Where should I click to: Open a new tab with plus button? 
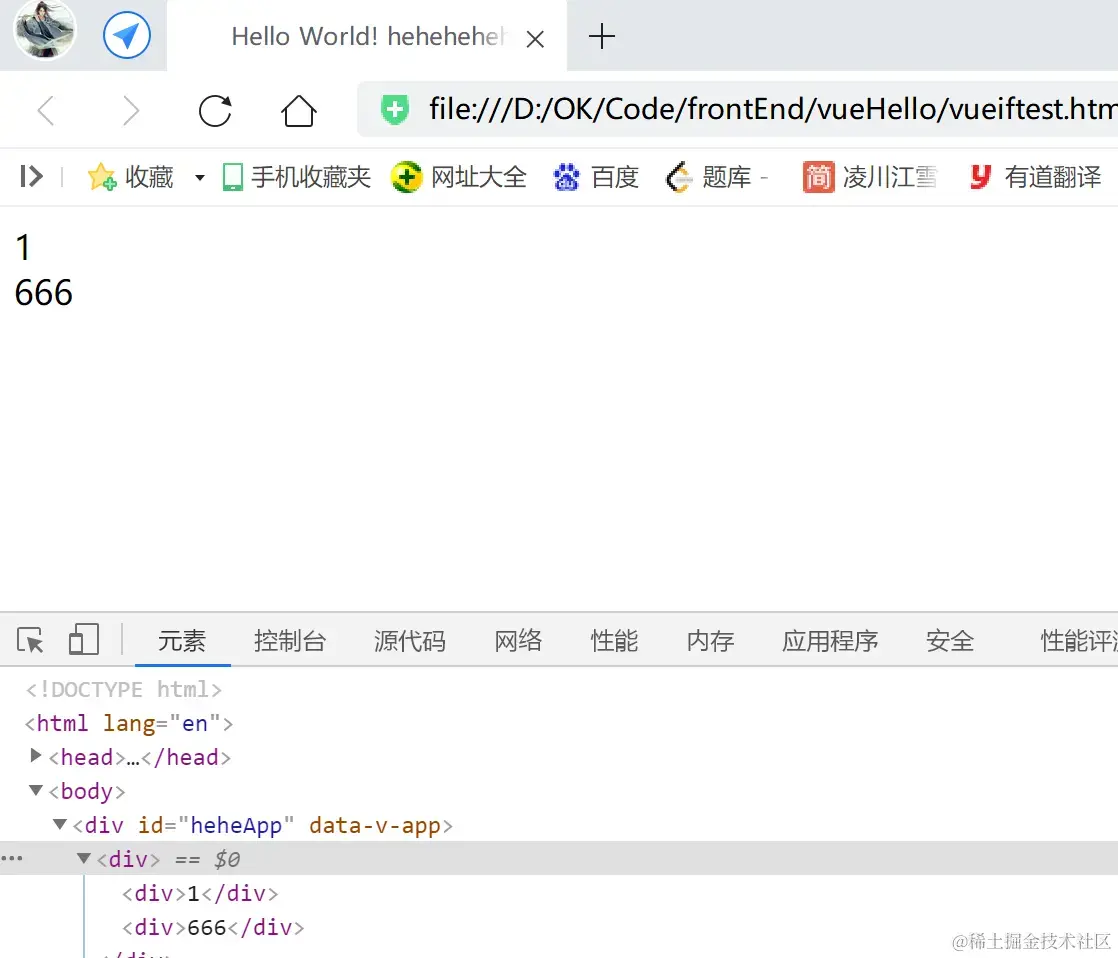(x=602, y=36)
